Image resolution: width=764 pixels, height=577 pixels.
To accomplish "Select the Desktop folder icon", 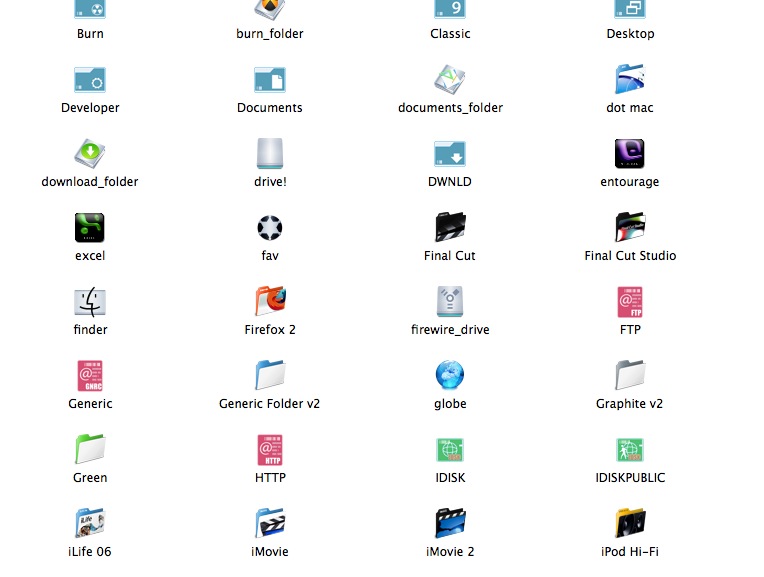I will click(x=630, y=9).
